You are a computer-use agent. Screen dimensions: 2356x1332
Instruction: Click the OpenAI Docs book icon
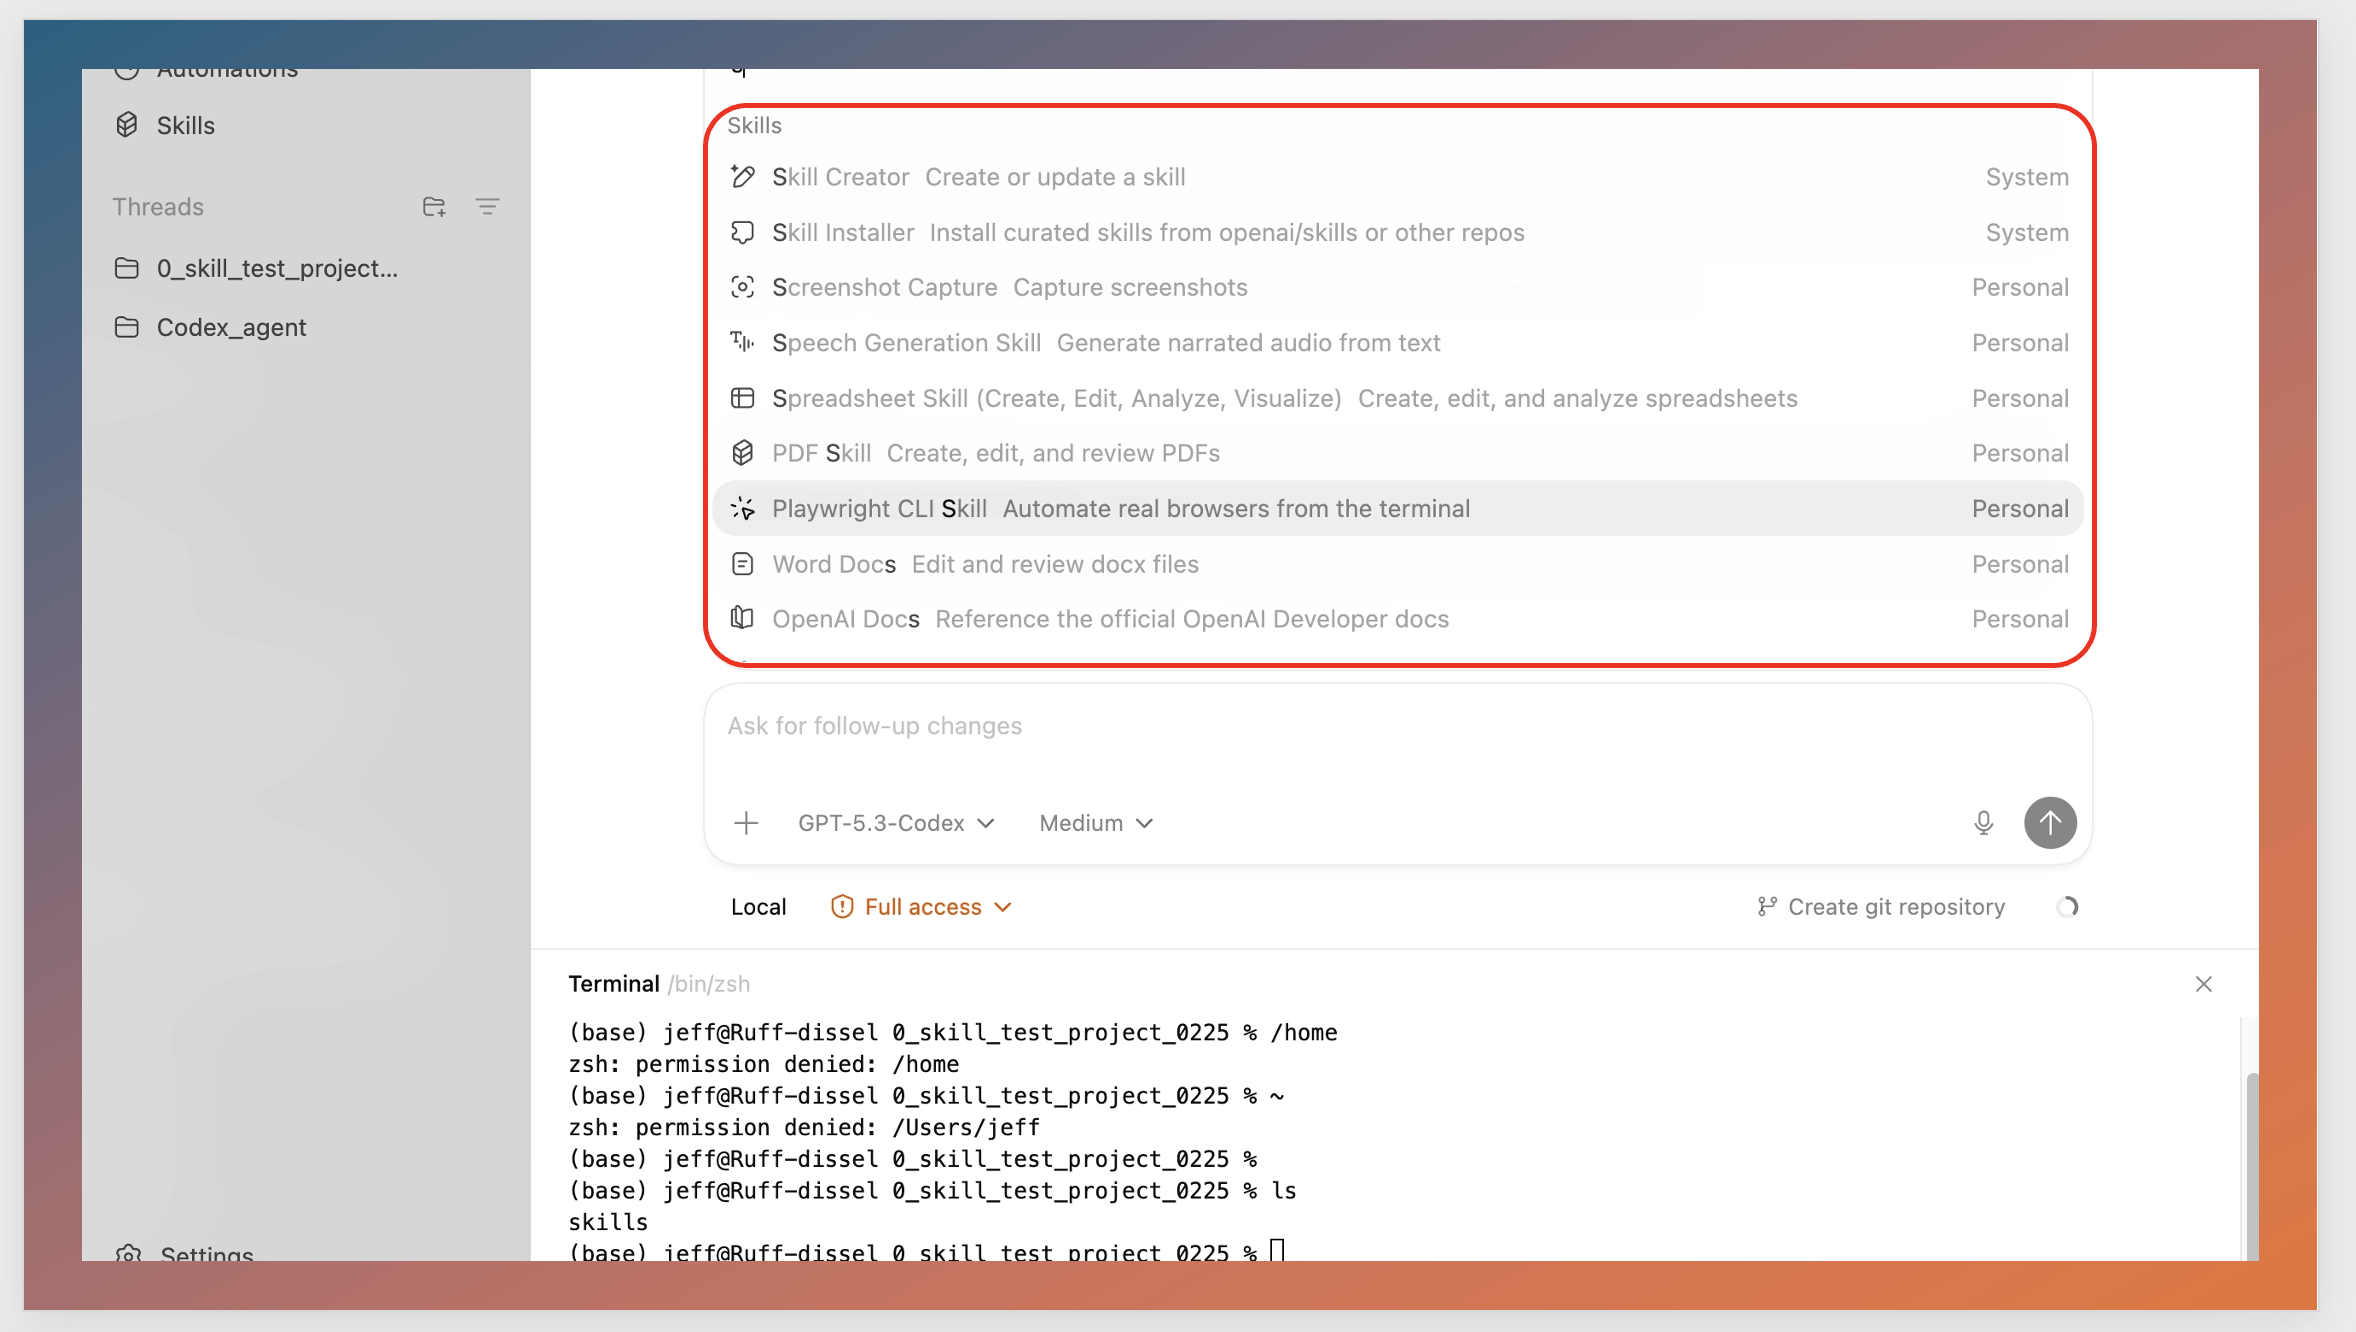tap(742, 618)
